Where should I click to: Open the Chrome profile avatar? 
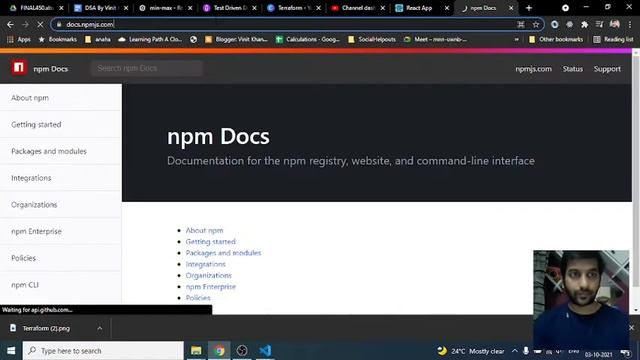(x=615, y=24)
